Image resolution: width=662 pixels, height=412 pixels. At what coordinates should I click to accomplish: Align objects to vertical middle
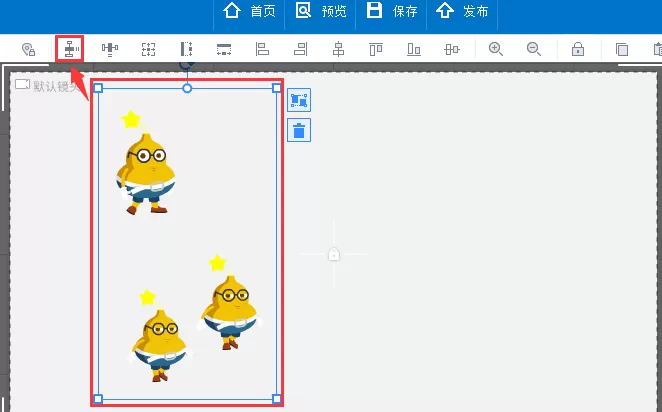[452, 49]
